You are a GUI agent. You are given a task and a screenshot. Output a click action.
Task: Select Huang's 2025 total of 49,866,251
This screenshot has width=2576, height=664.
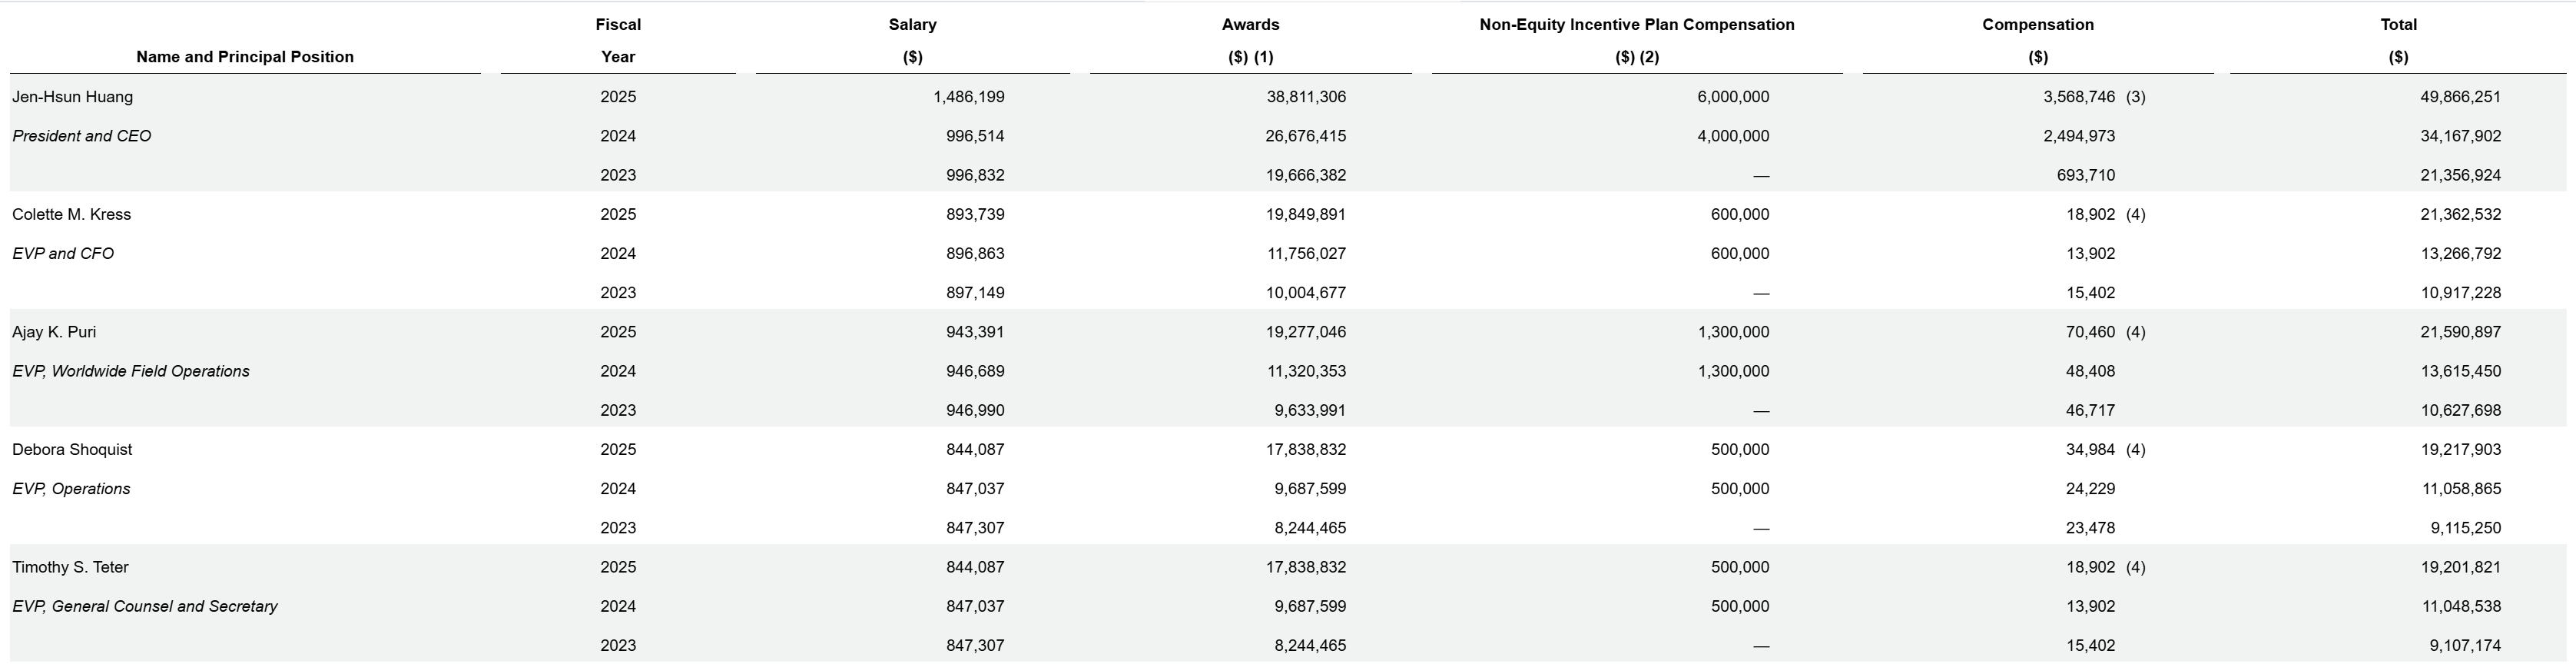pyautogui.click(x=2460, y=97)
